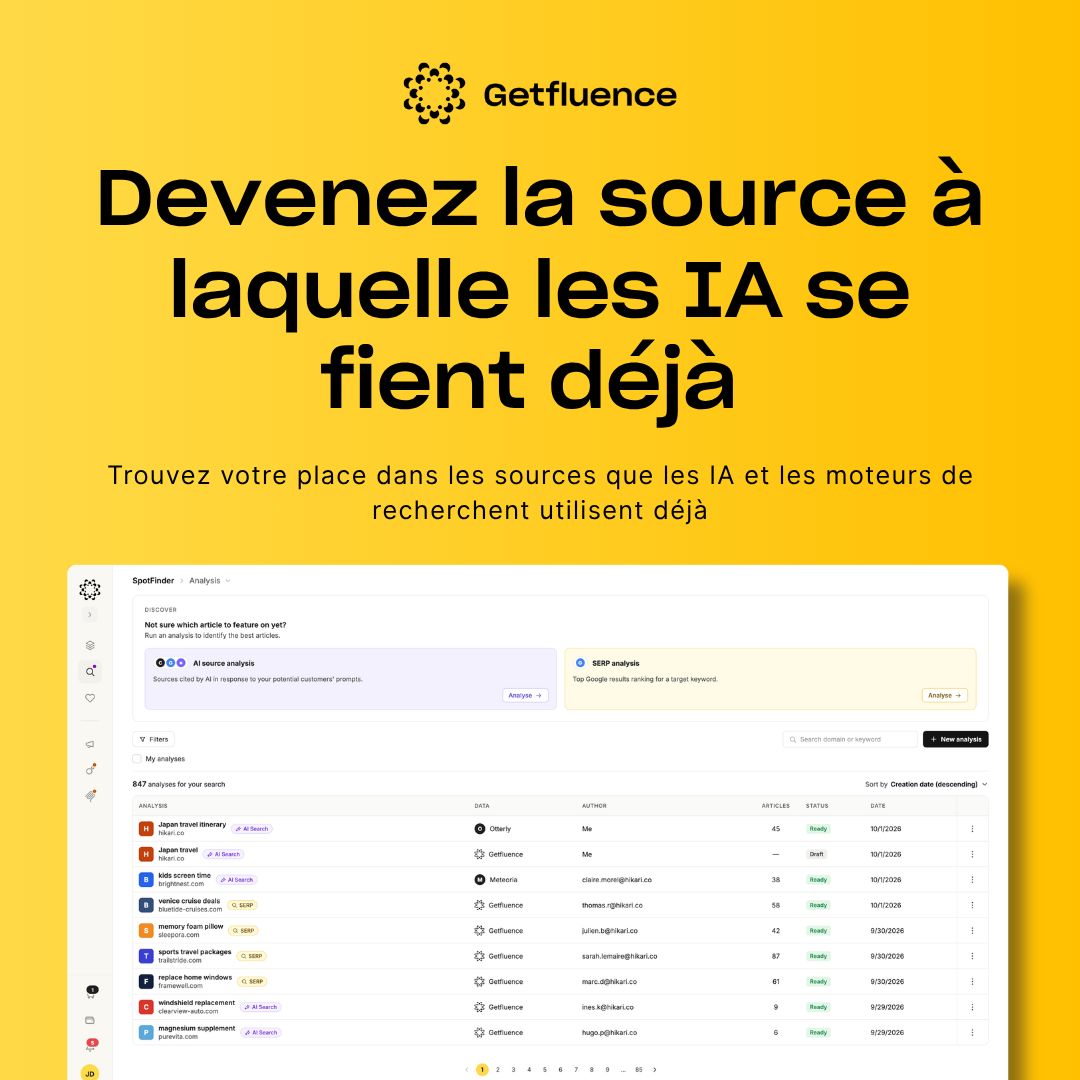Click the H avatar of Japan travel itinerary
This screenshot has height=1080, width=1080.
146,829
